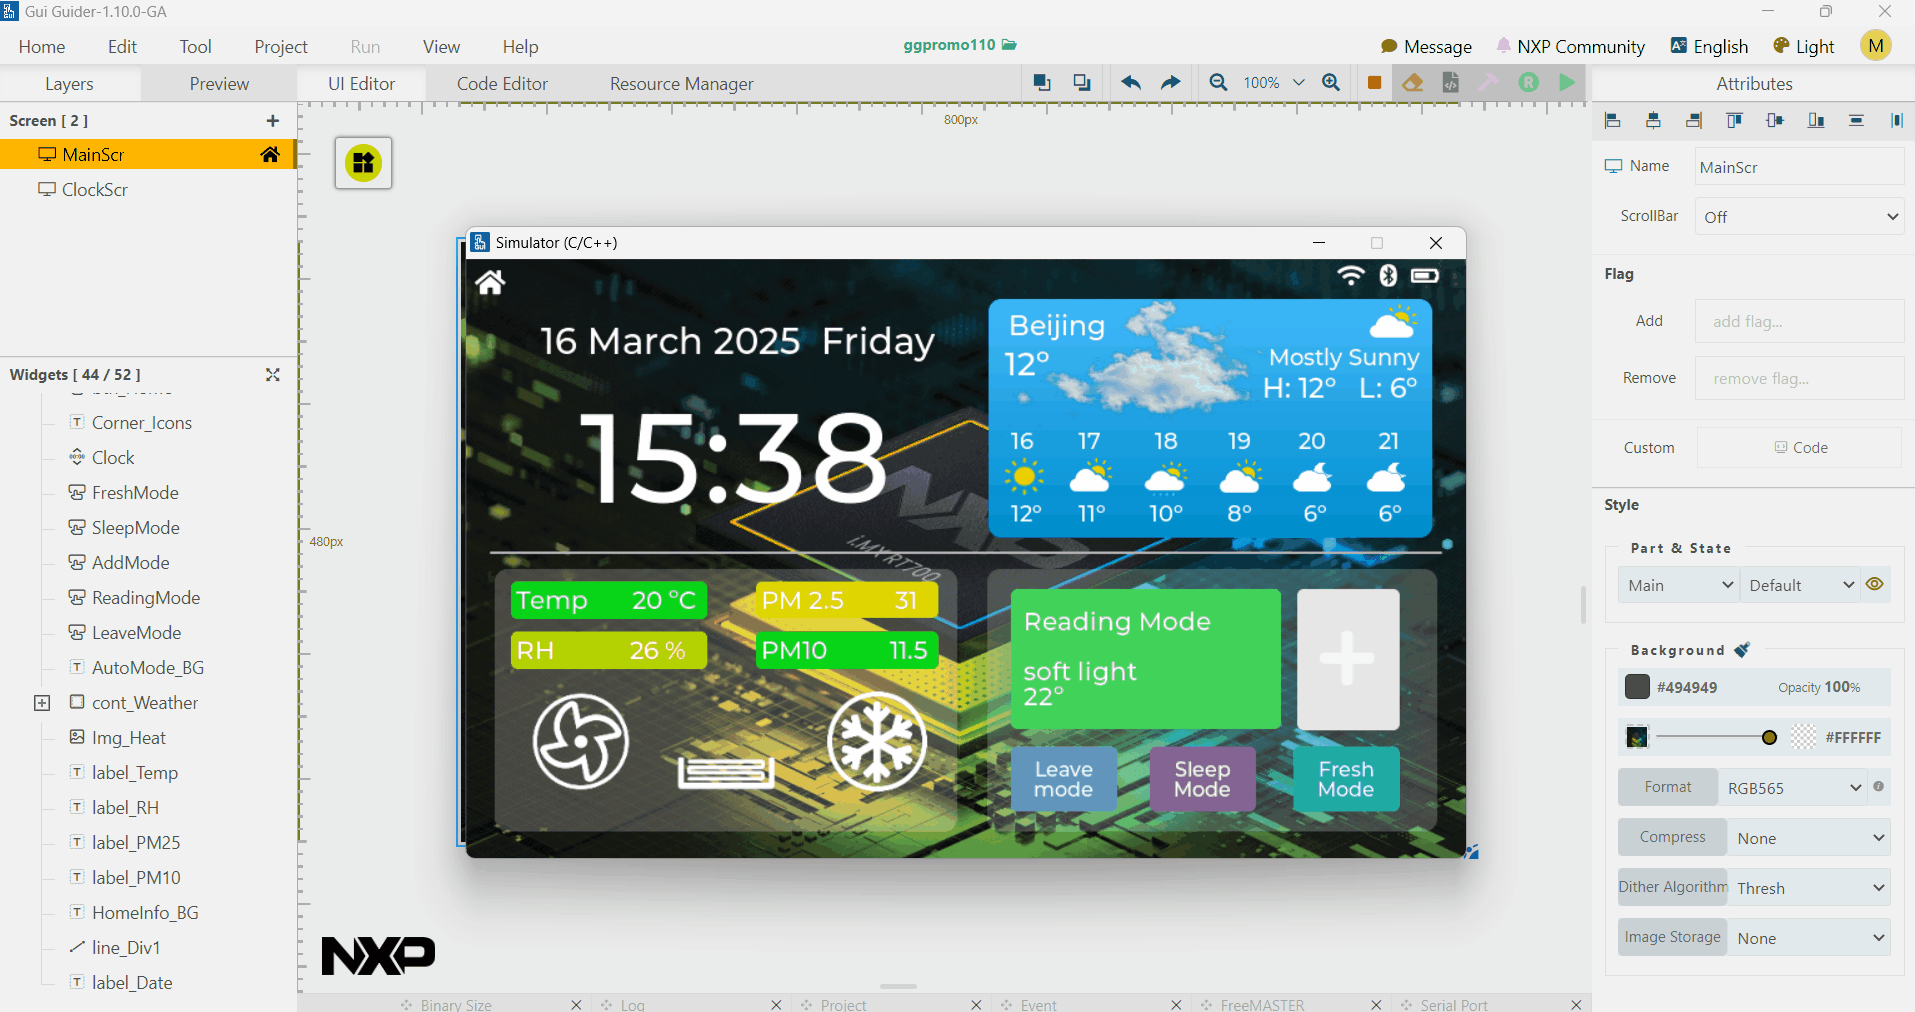1915x1012 pixels.
Task: Open the ScrollBar dropdown set to Off
Action: pyautogui.click(x=1797, y=216)
